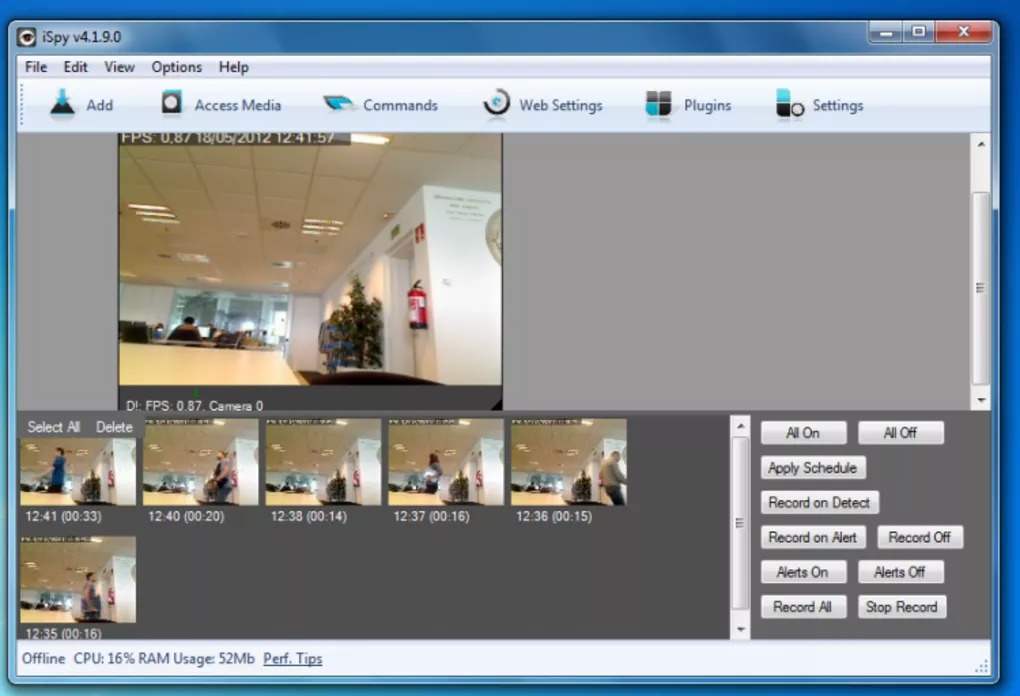Select the 12:35 (00:16) recording thumbnail
This screenshot has height=696, width=1020.
coord(78,580)
